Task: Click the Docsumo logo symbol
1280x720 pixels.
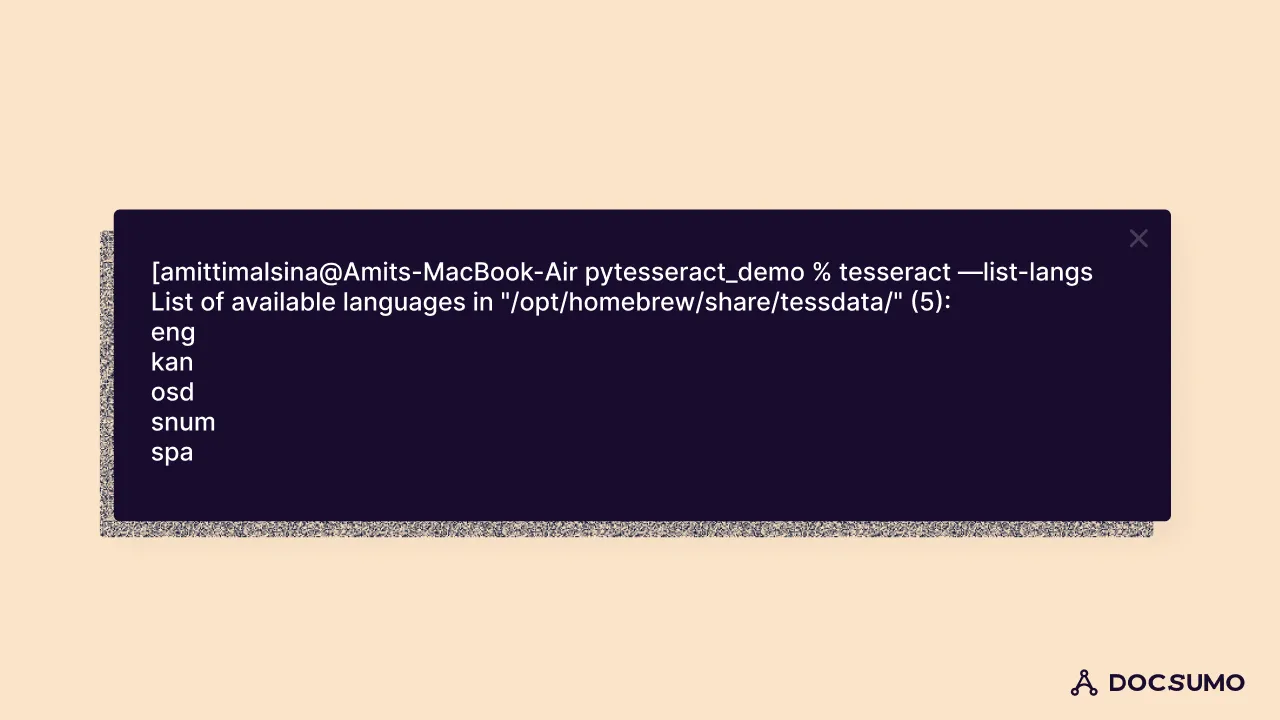Action: tap(1084, 683)
